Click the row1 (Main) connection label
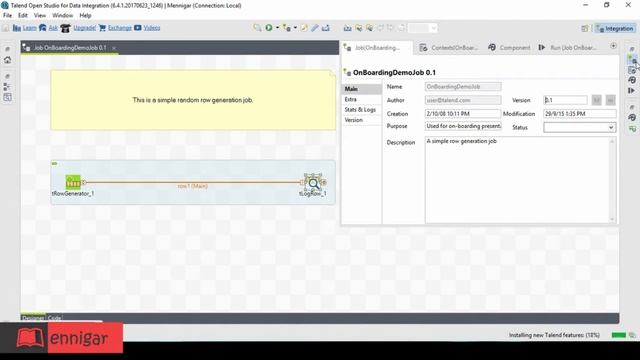This screenshot has height=360, width=640. click(x=193, y=186)
